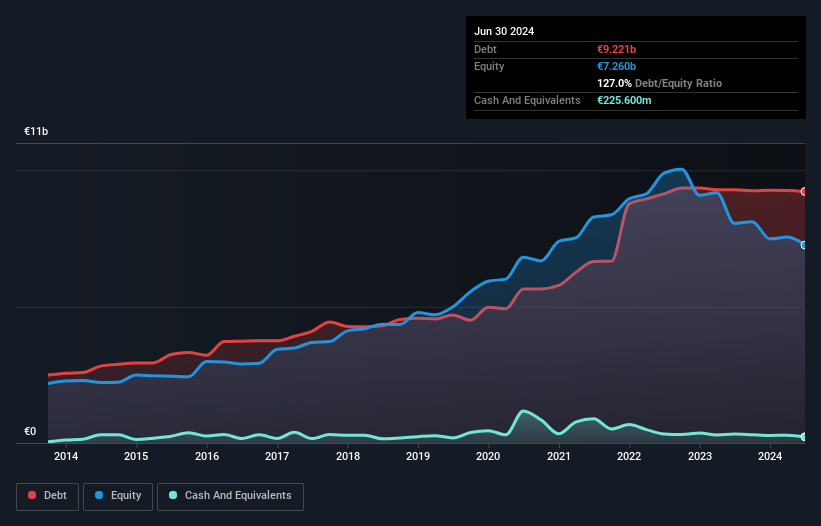Click the €9.221b debt value
The image size is (821, 526).
point(616,49)
